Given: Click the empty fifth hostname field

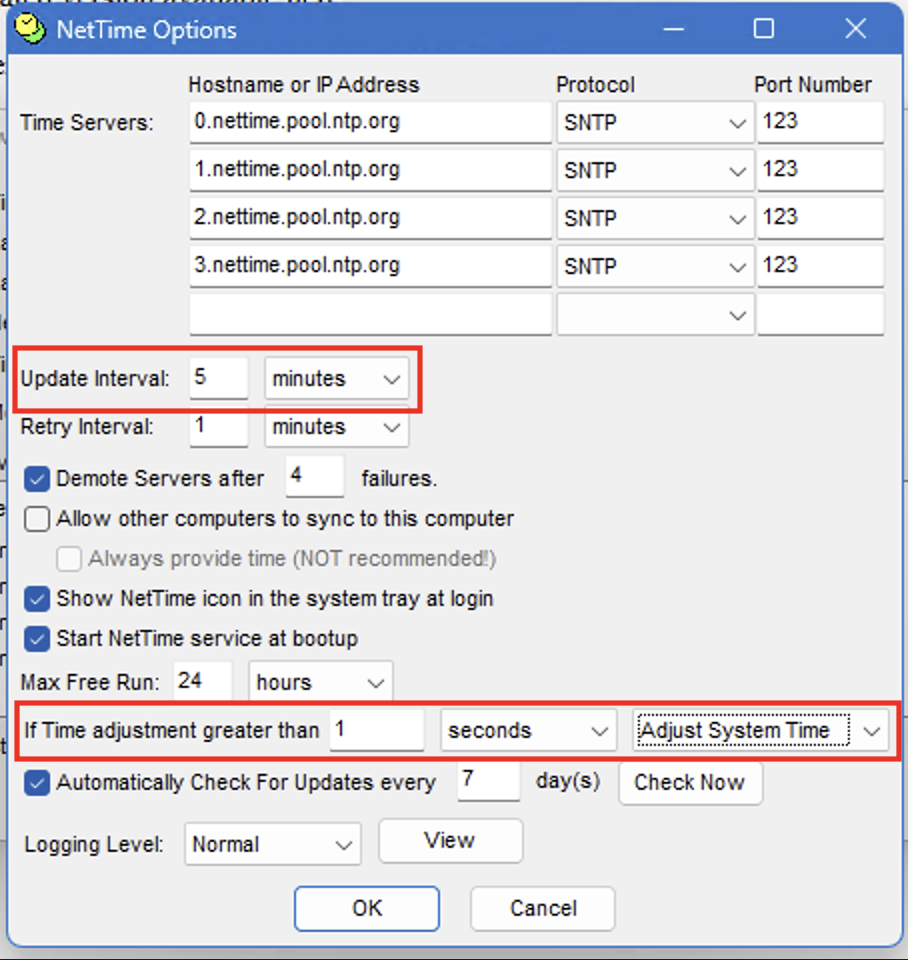Looking at the screenshot, I should [370, 314].
